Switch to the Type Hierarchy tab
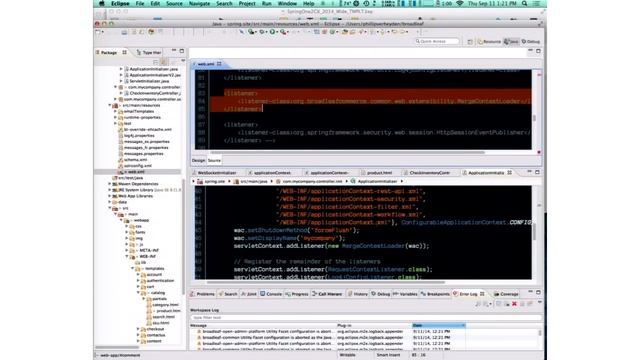The image size is (640, 360). point(149,53)
